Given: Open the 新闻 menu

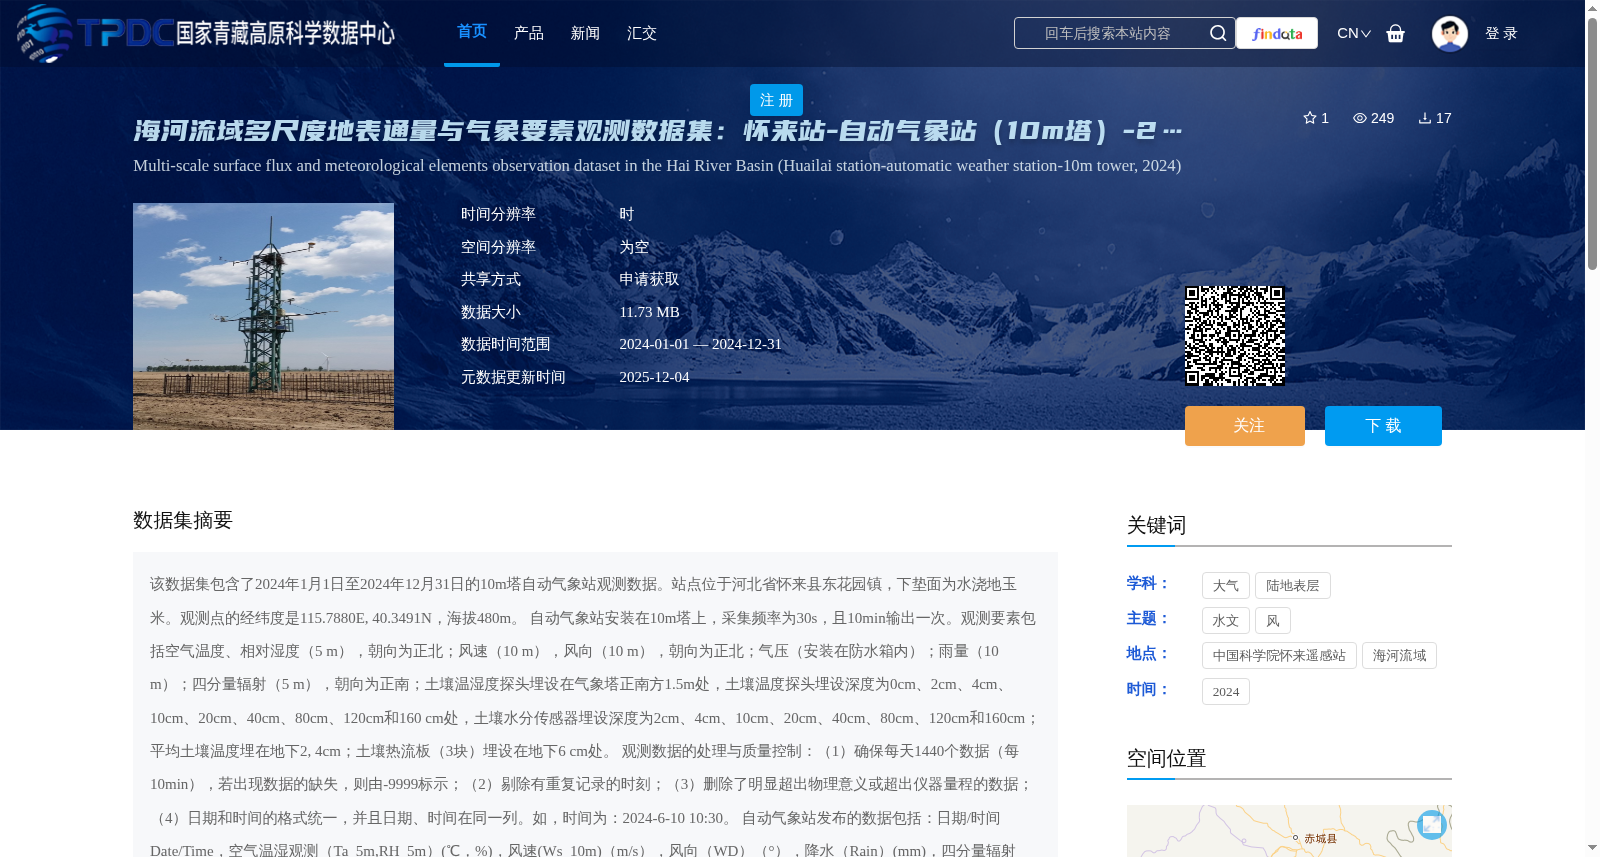Looking at the screenshot, I should 585,33.
